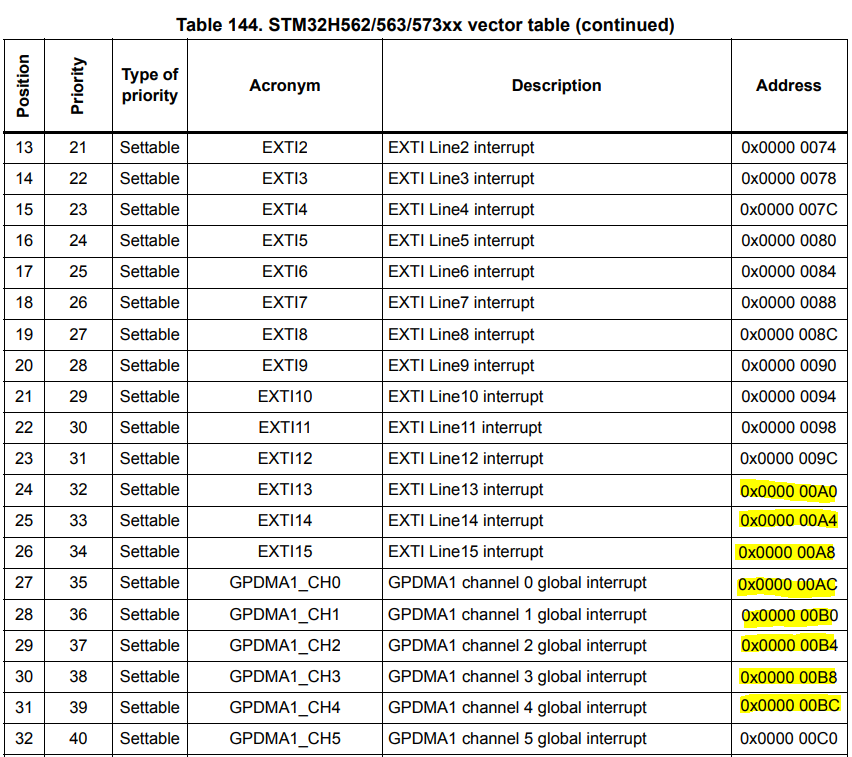Screen dimensions: 852x757
Task: Select acronym cell 'EXTI9'
Action: click(x=285, y=365)
